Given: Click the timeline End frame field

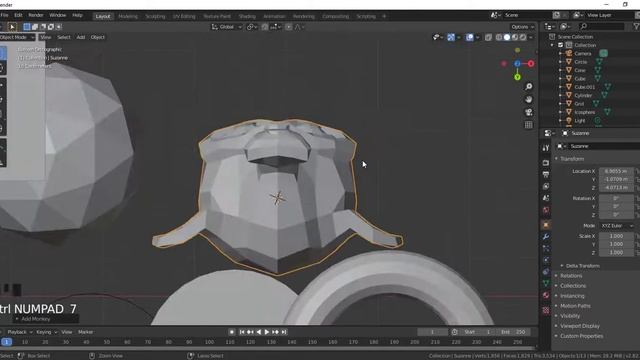Looking at the screenshot, I should 514,332.
